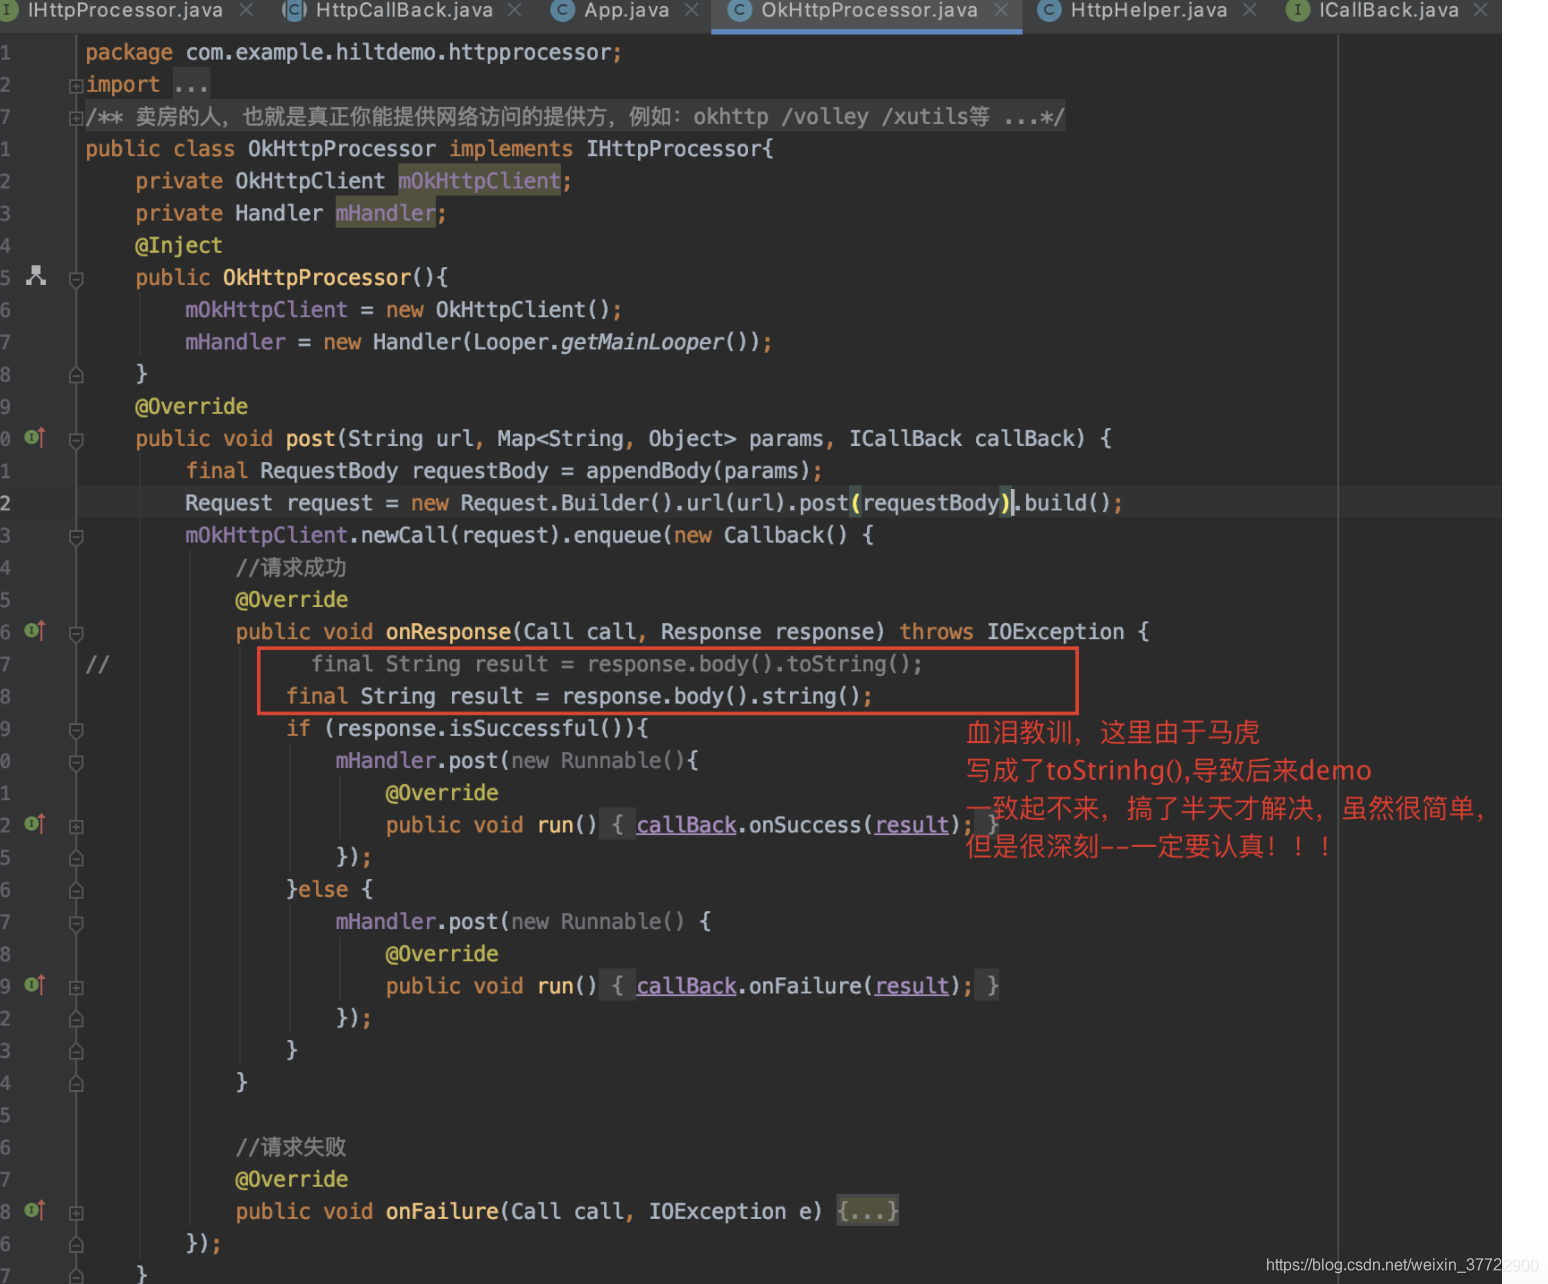This screenshot has height=1284, width=1548.
Task: Switch to the App.java editor tab
Action: 626,11
